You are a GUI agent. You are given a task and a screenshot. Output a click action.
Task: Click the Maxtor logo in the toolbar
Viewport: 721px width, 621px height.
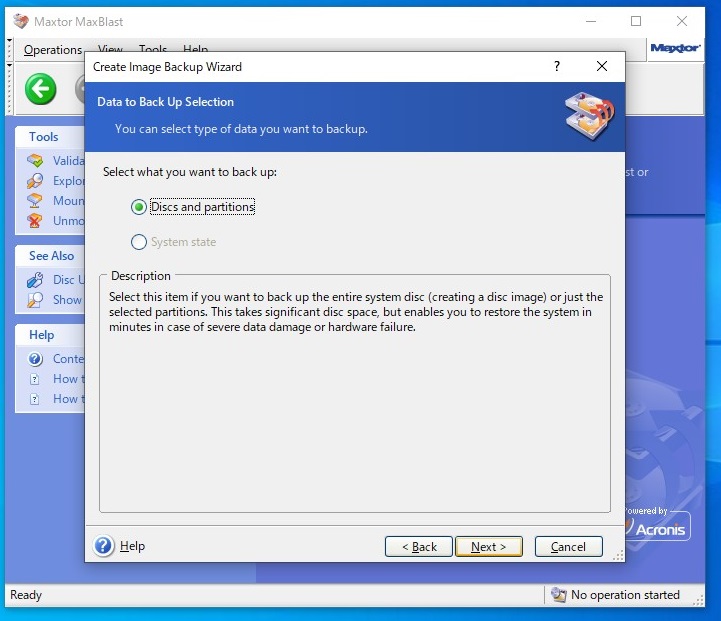point(675,48)
